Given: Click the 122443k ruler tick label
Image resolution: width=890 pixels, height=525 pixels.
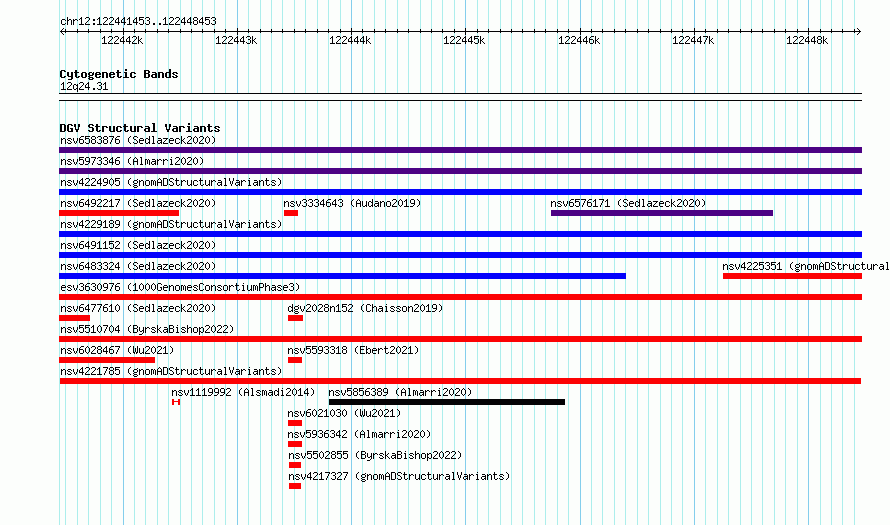Looking at the screenshot, I should click(236, 40).
